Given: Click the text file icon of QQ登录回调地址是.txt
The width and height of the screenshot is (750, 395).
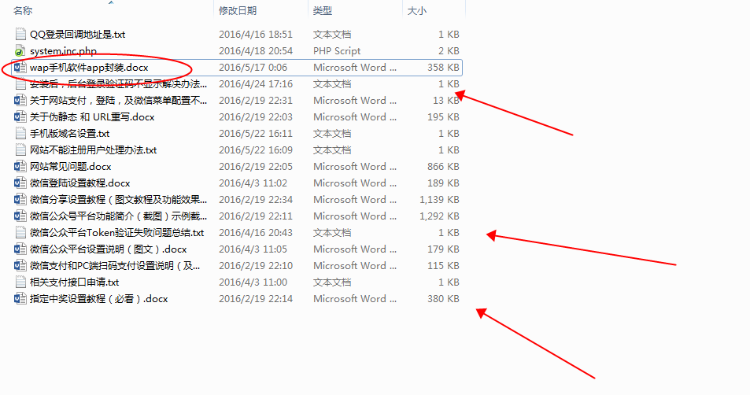Looking at the screenshot, I should click(20, 34).
